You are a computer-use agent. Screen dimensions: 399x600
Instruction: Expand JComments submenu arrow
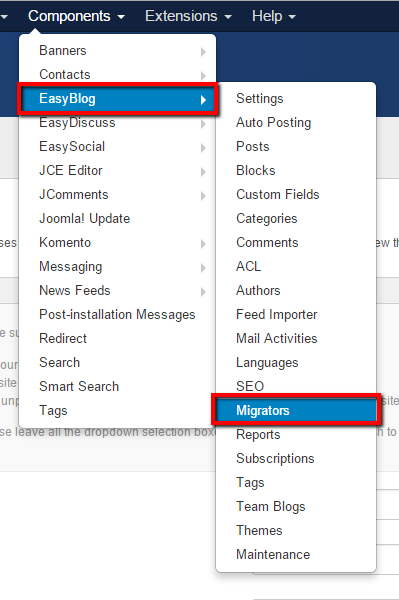(x=203, y=196)
